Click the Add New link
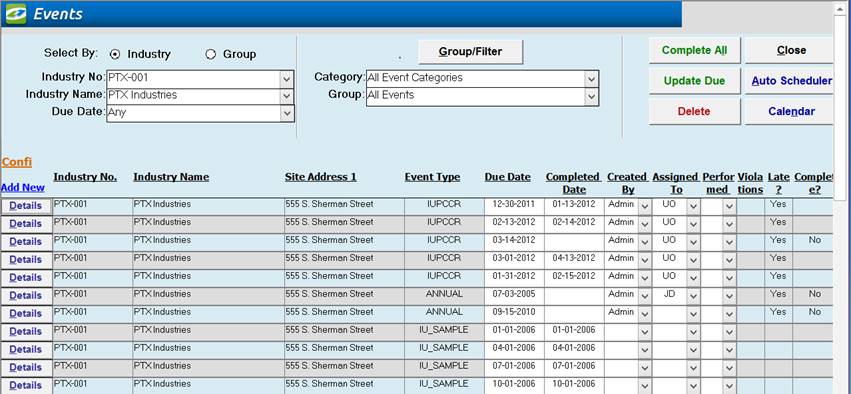The height and width of the screenshot is (394, 851). [x=23, y=188]
